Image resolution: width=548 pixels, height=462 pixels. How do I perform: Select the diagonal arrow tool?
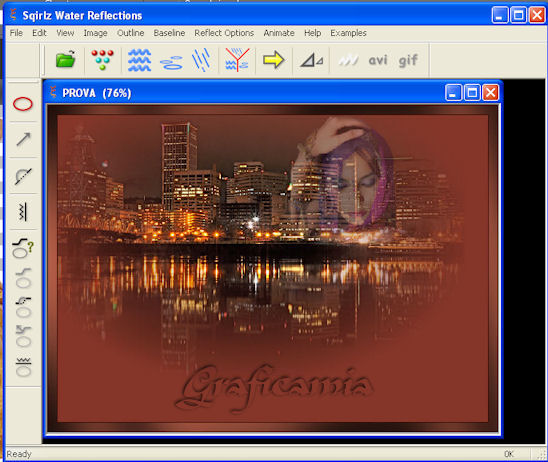coord(23,139)
